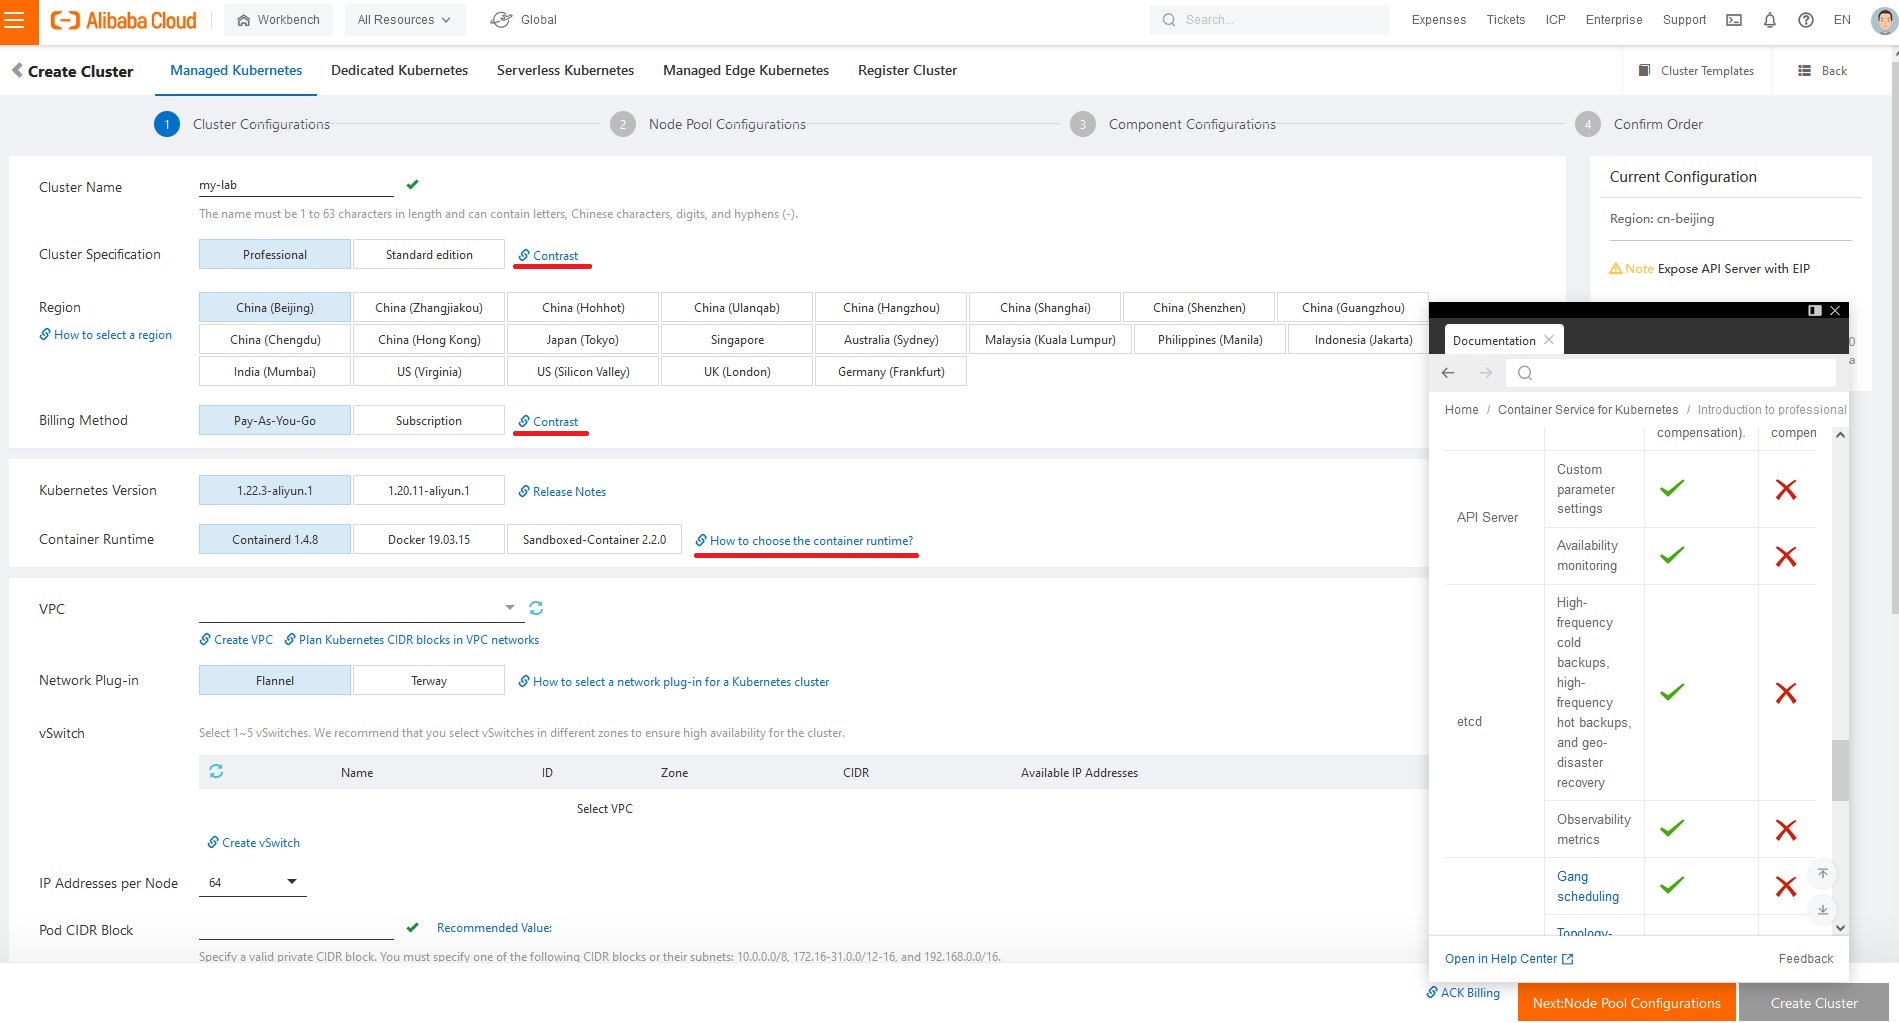This screenshot has height=1023, width=1899.
Task: Select Terway network plug-in
Action: click(428, 681)
